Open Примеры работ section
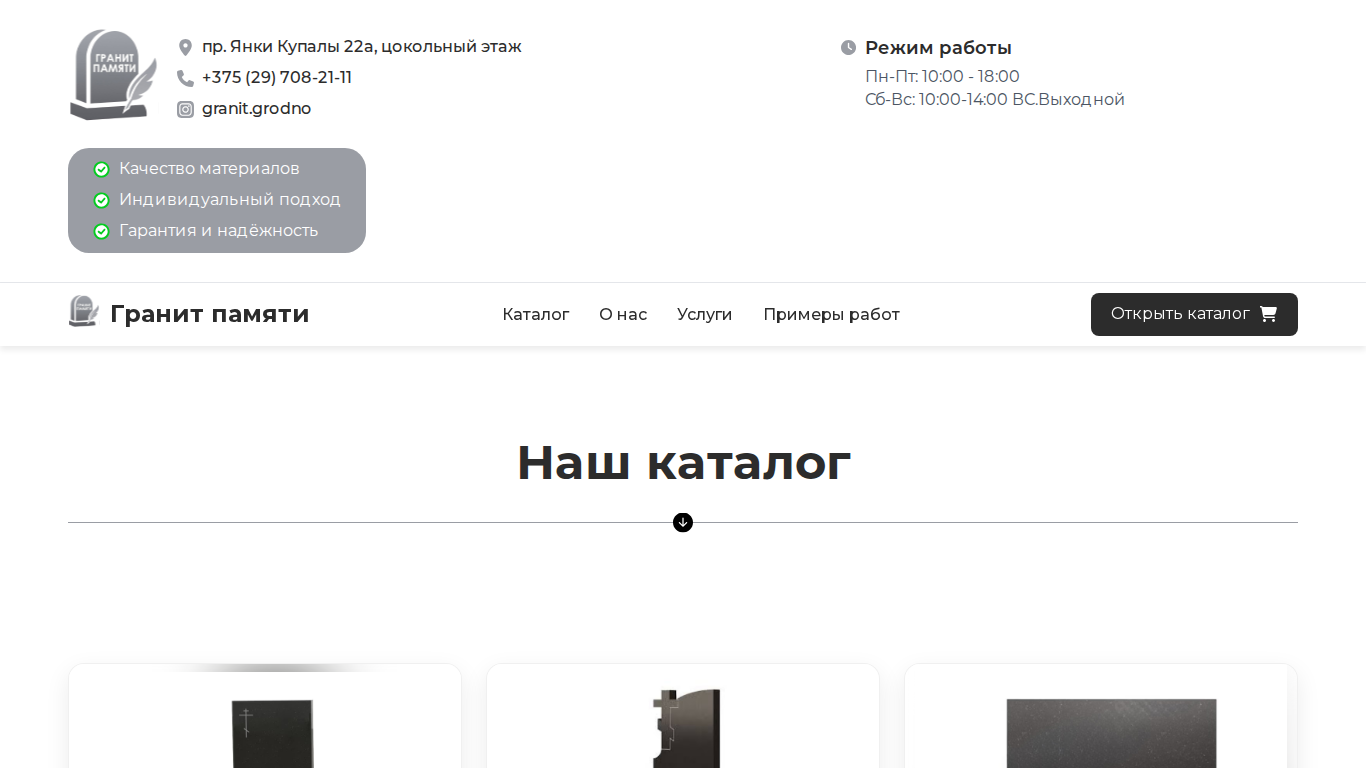 [x=832, y=314]
